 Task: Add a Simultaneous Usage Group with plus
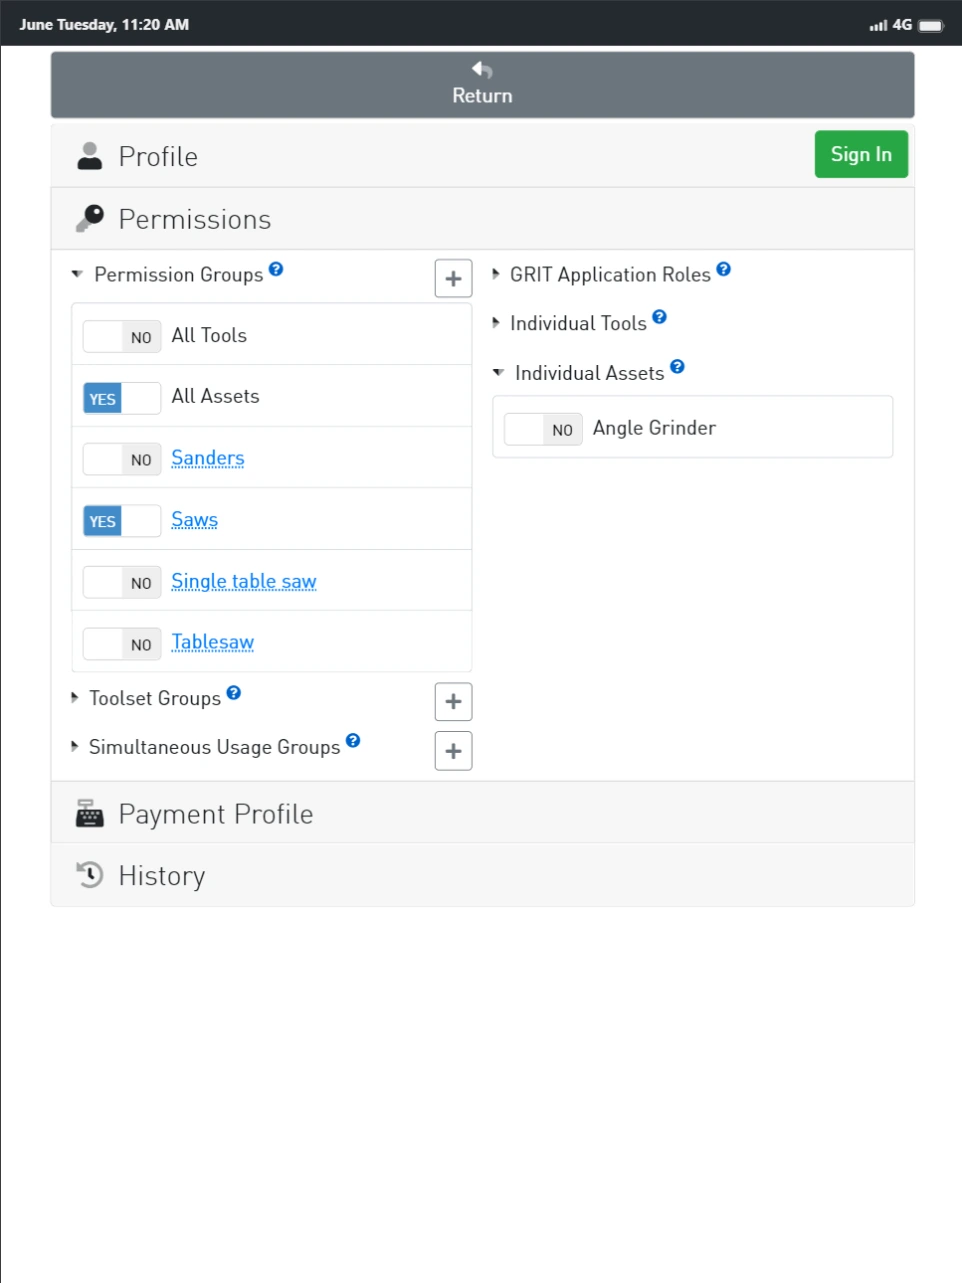[453, 751]
